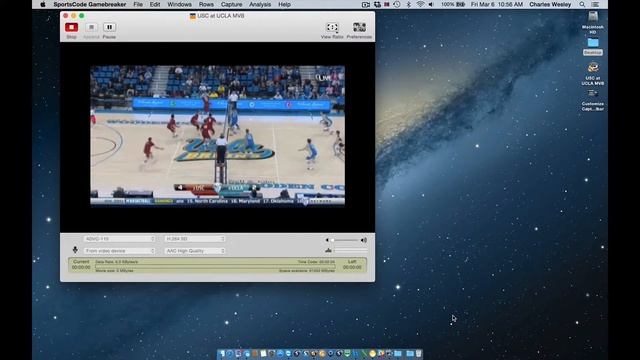Open the Wi-Fi status menu
The height and width of the screenshot is (360, 640).
point(420,4)
